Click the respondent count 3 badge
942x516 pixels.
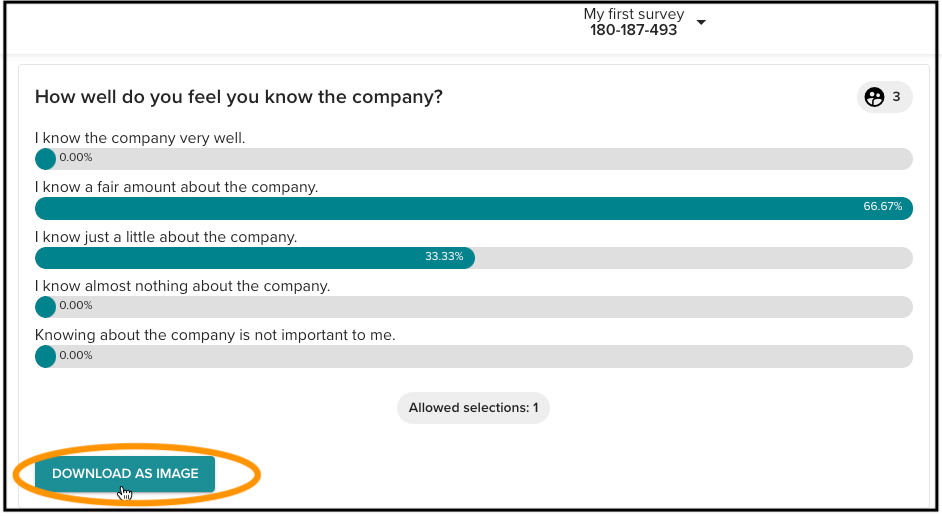885,97
